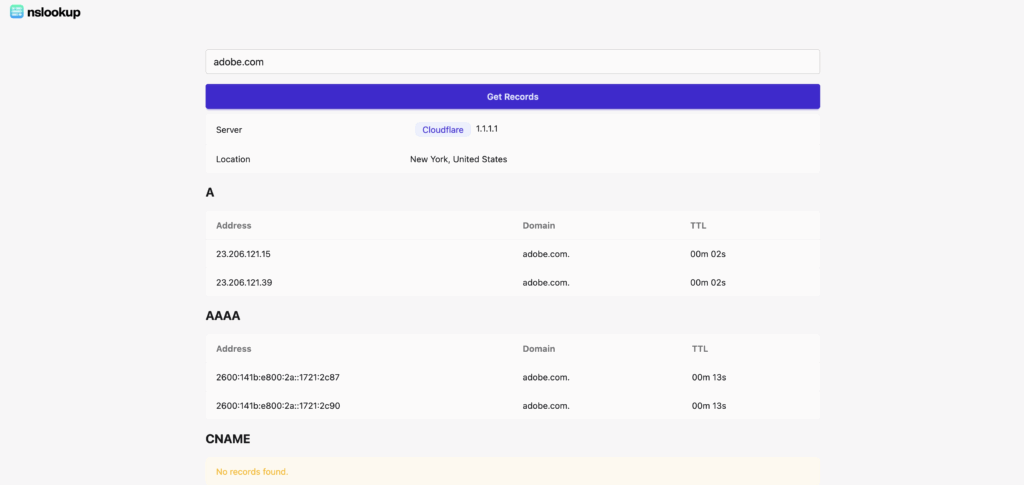
Task: Focus the adobe.com domain input field
Action: click(513, 62)
